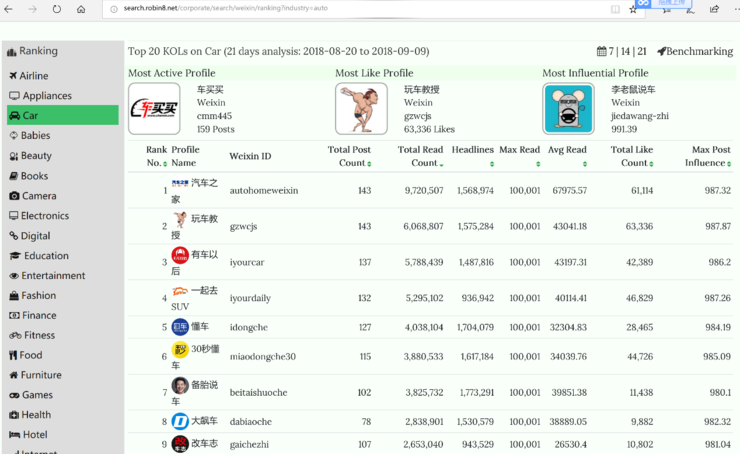
Task: Reload the page with refresh icon
Action: click(57, 9)
